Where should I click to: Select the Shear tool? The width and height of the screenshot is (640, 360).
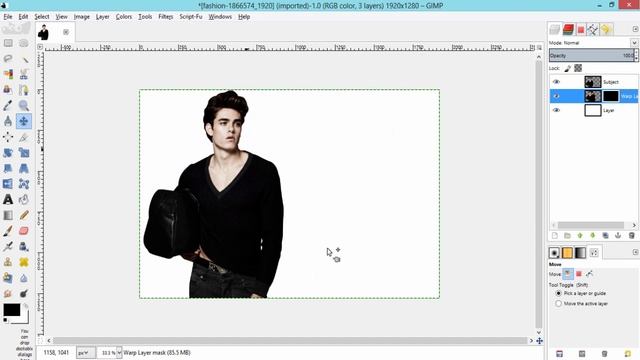8,168
